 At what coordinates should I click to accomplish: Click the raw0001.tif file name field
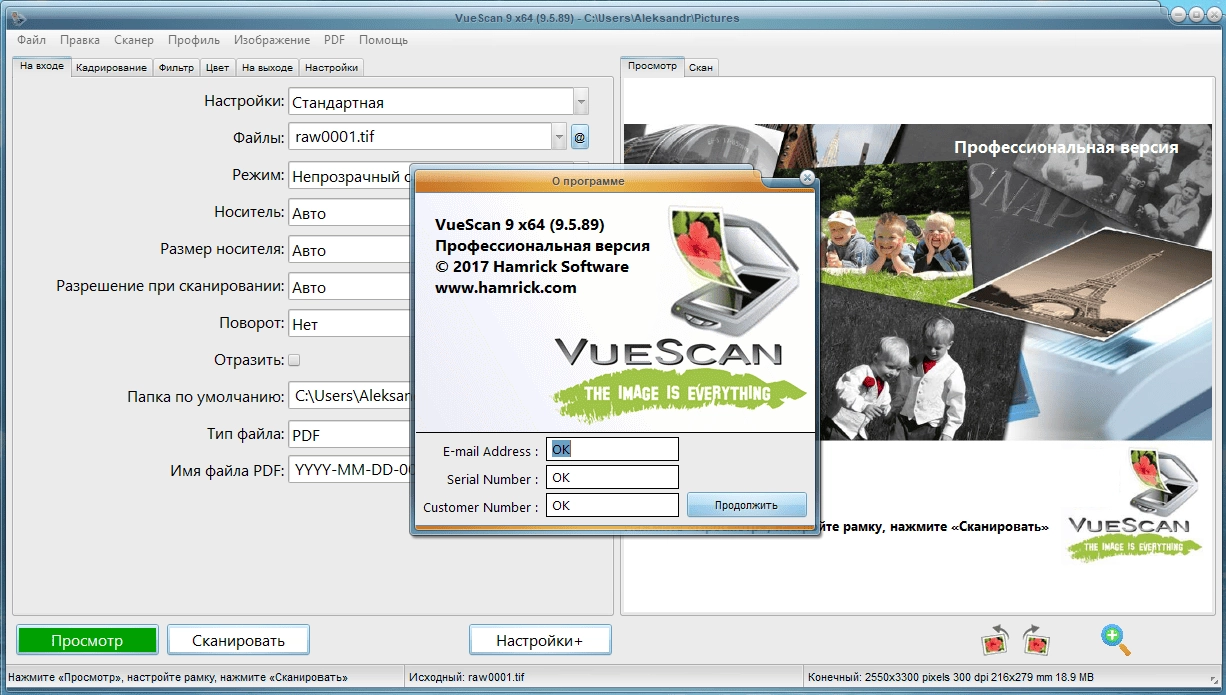(419, 137)
